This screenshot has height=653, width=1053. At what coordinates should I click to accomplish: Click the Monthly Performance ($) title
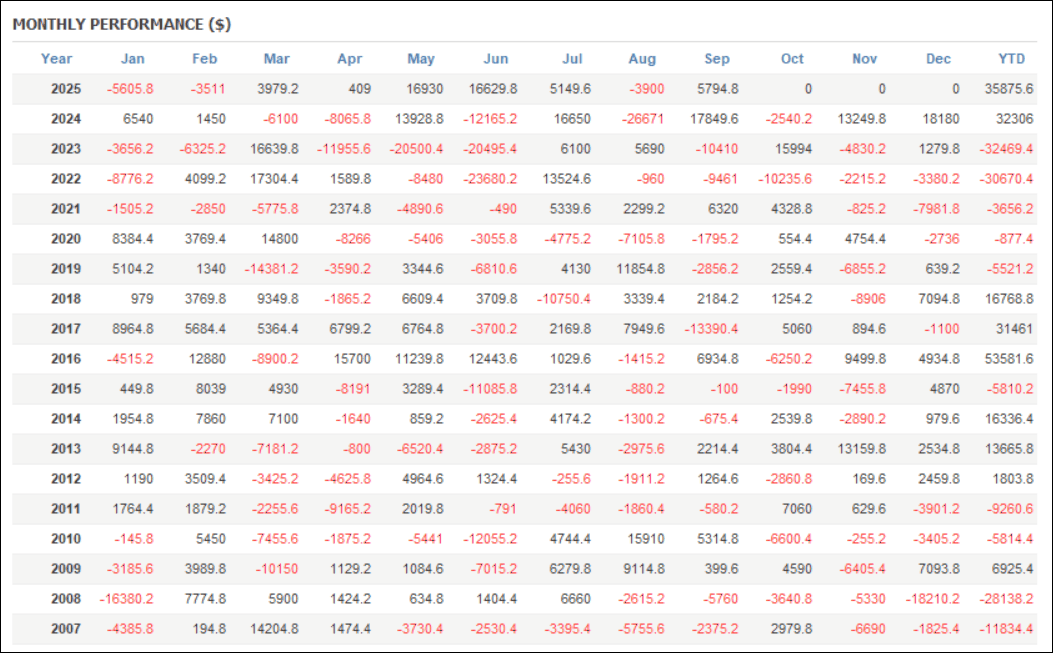click(x=121, y=23)
